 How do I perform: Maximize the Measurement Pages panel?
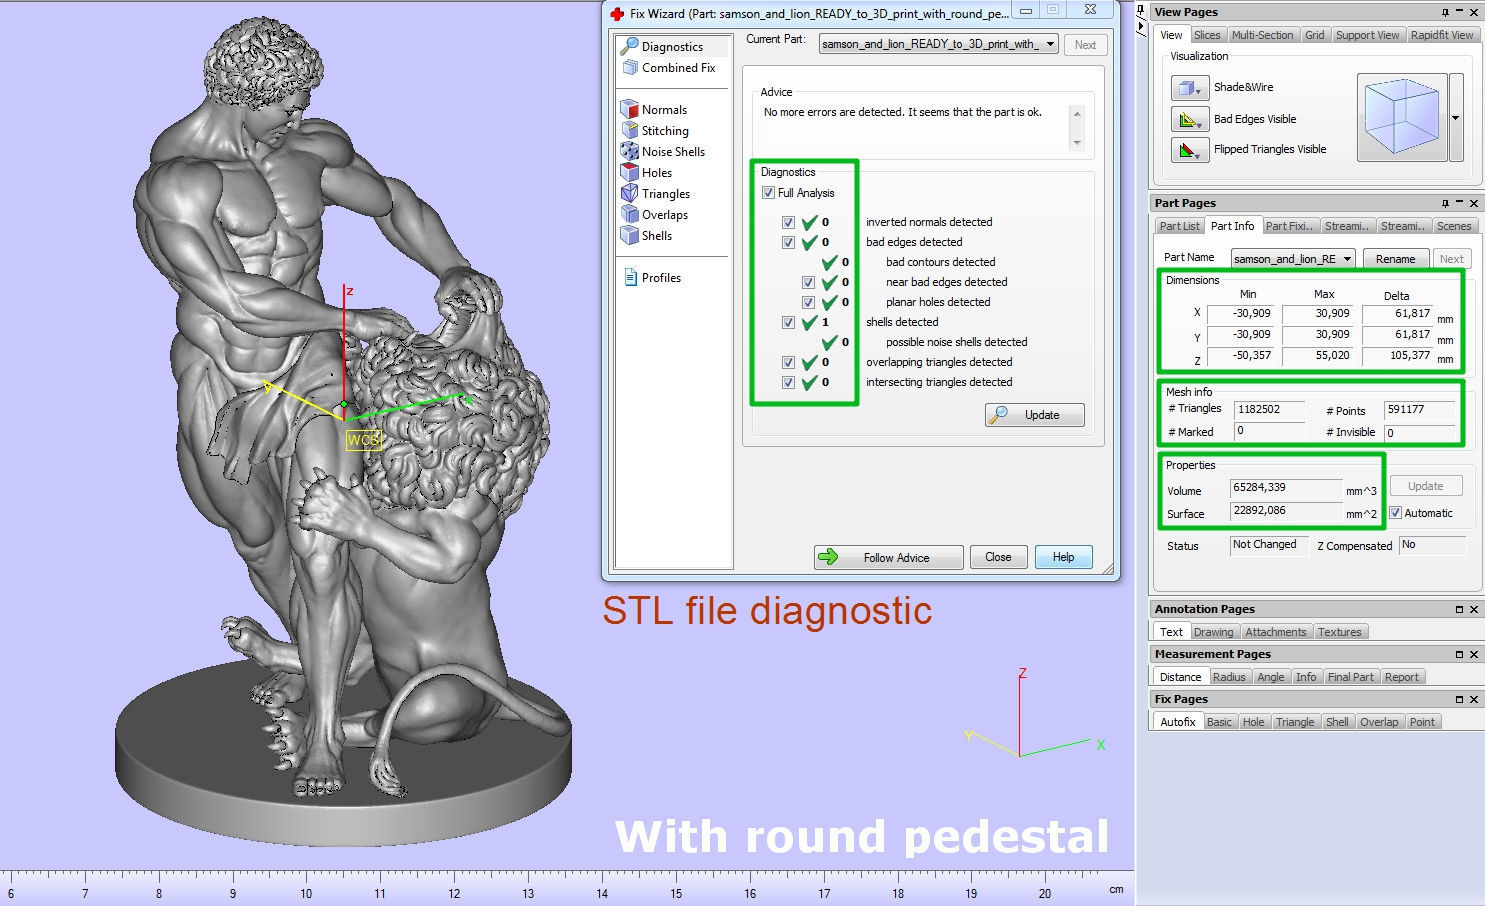tap(1459, 654)
